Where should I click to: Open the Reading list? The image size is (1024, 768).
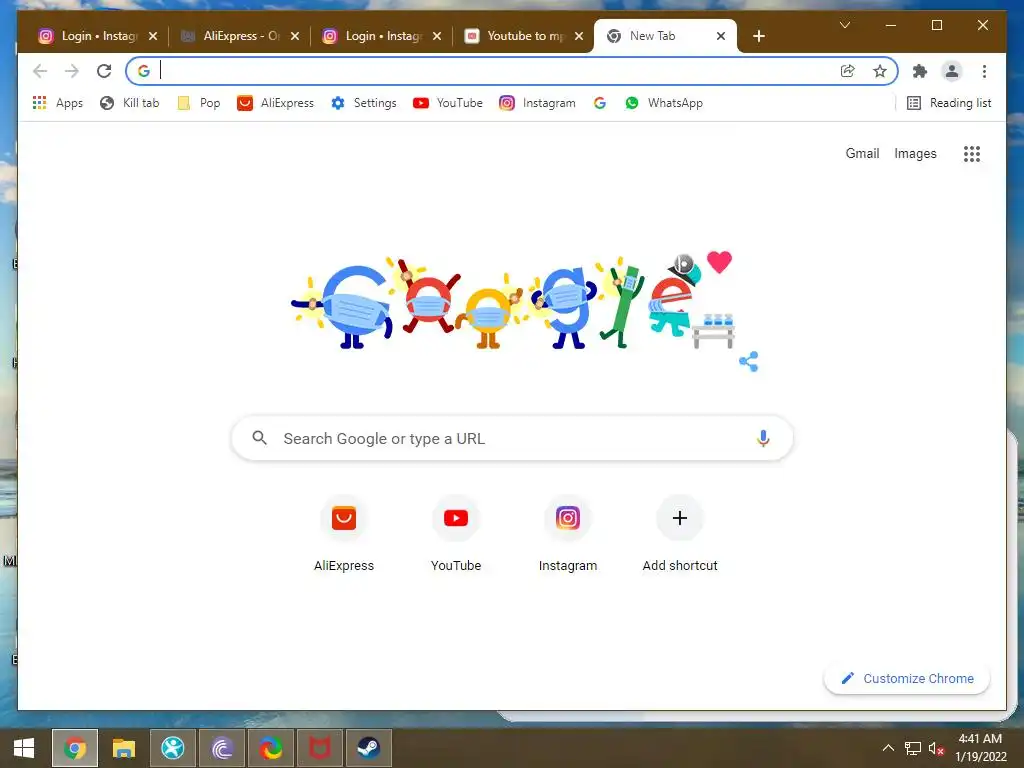950,103
